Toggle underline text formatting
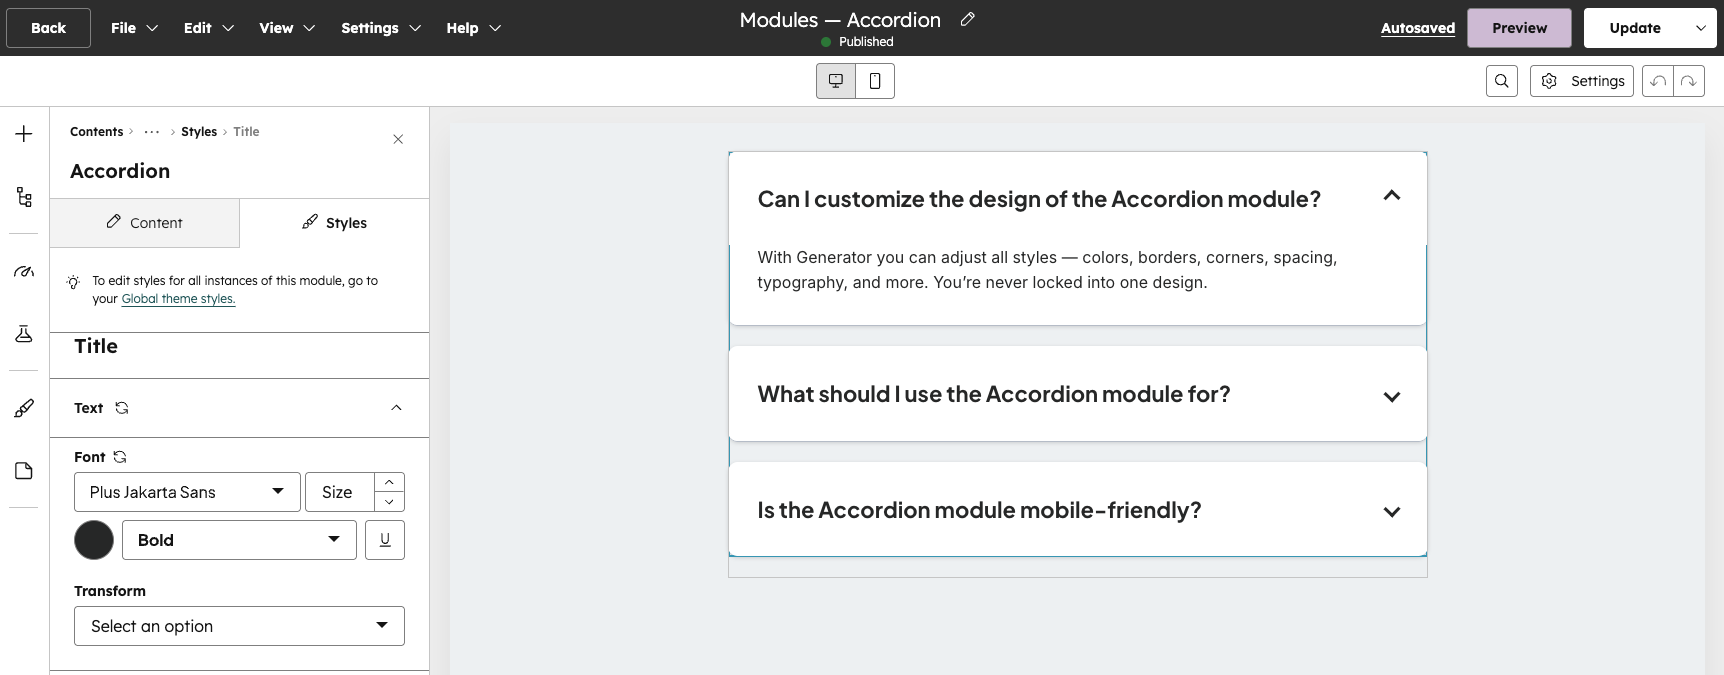Image resolution: width=1724 pixels, height=675 pixels. (x=385, y=540)
